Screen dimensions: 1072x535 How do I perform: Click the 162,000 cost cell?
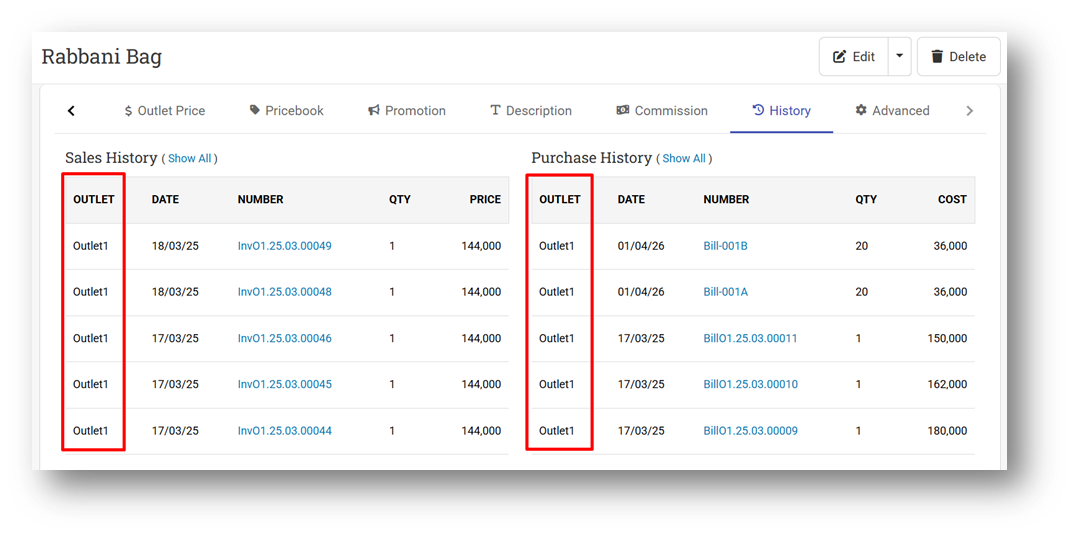click(x=948, y=385)
